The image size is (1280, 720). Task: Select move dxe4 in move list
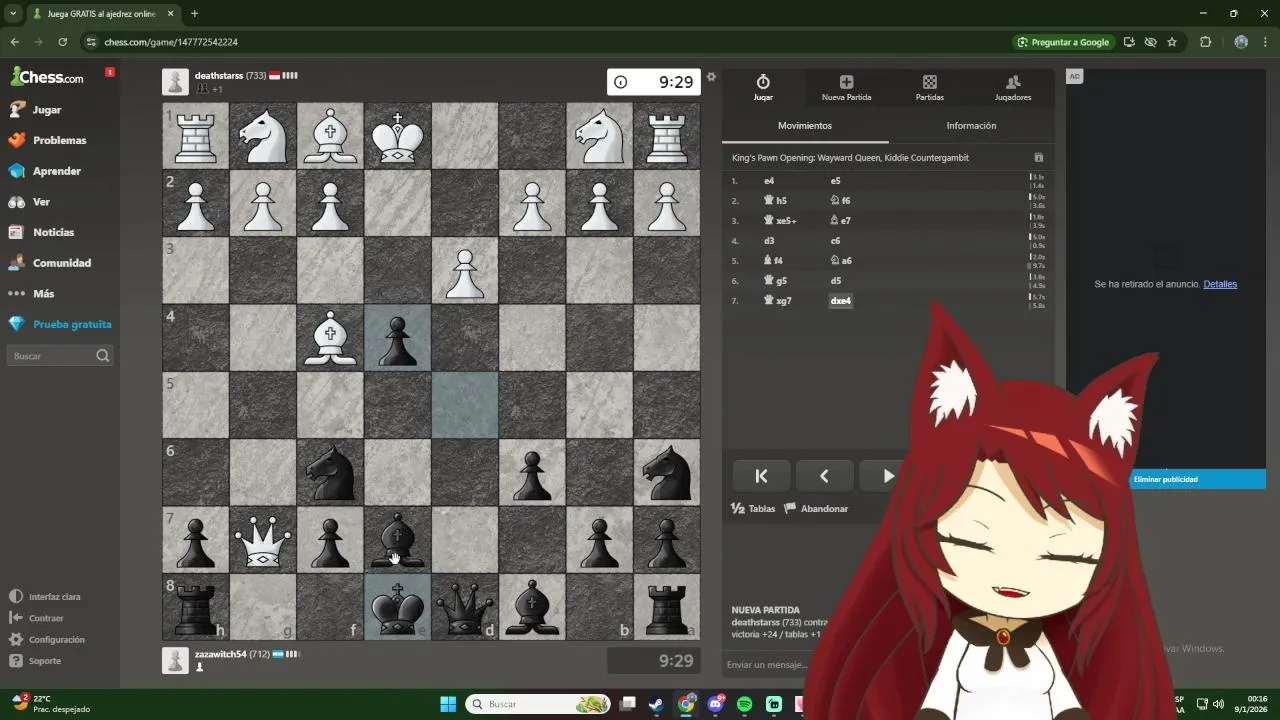coord(840,301)
